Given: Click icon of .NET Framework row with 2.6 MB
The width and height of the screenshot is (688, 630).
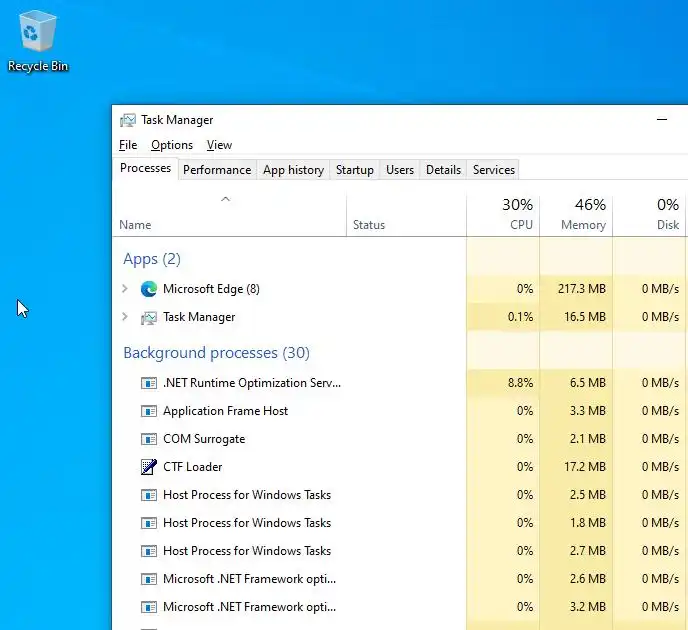Looking at the screenshot, I should [149, 579].
